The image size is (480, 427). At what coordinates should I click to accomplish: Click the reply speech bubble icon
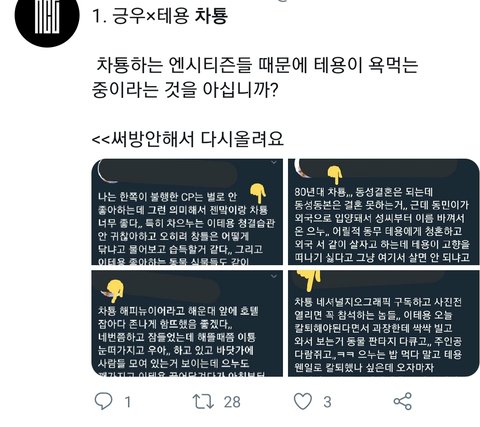click(103, 401)
